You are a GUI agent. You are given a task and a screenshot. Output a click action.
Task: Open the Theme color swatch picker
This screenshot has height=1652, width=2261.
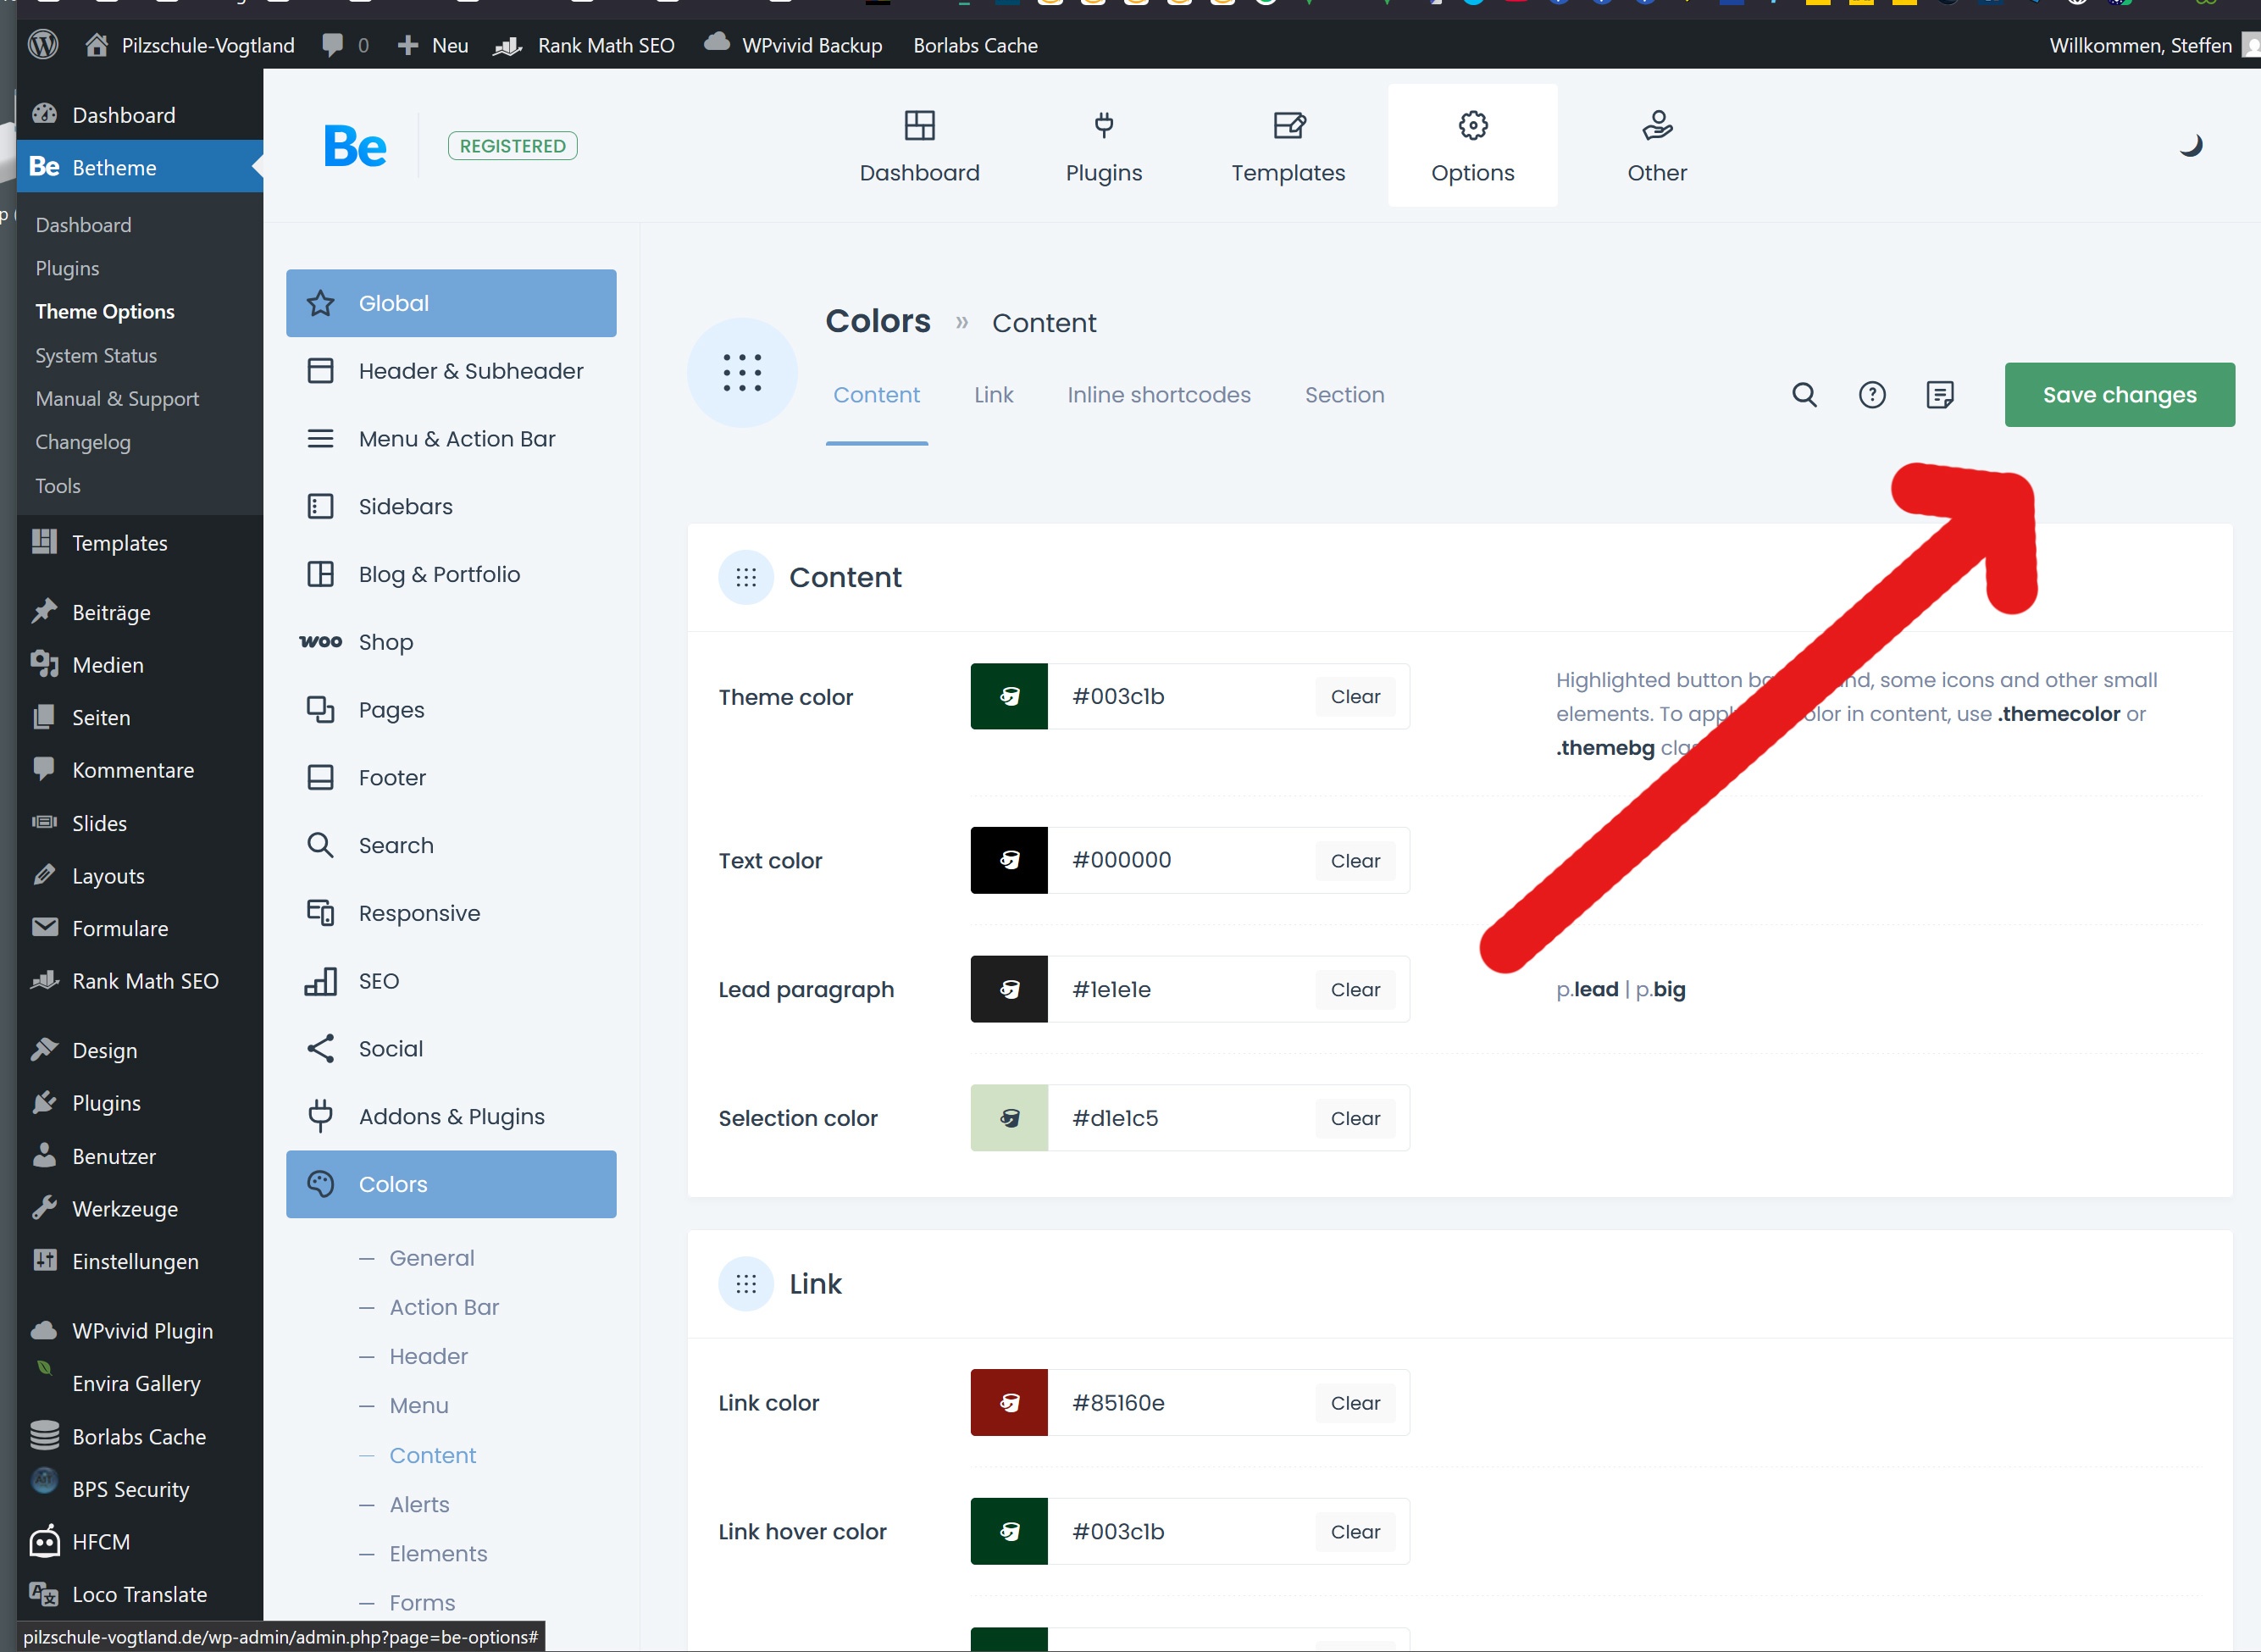(x=1009, y=697)
